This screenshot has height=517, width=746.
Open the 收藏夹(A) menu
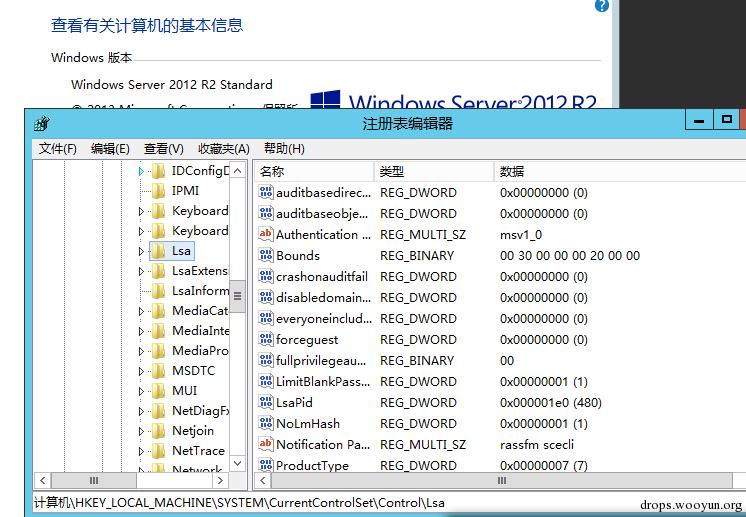tap(224, 149)
